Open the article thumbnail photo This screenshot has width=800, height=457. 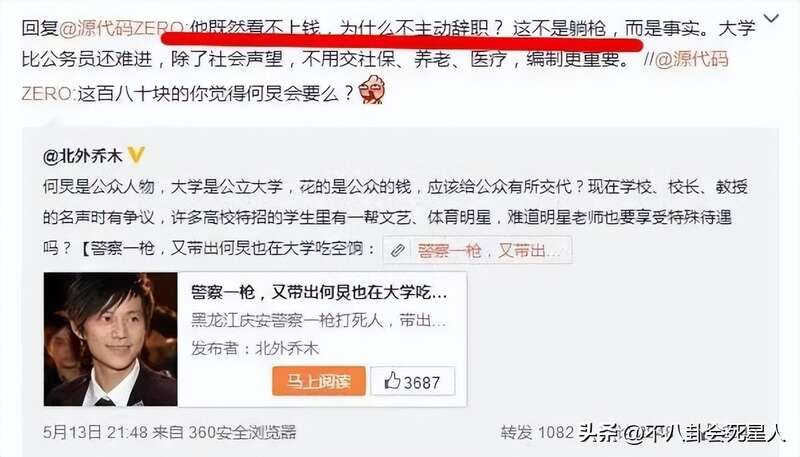point(111,339)
